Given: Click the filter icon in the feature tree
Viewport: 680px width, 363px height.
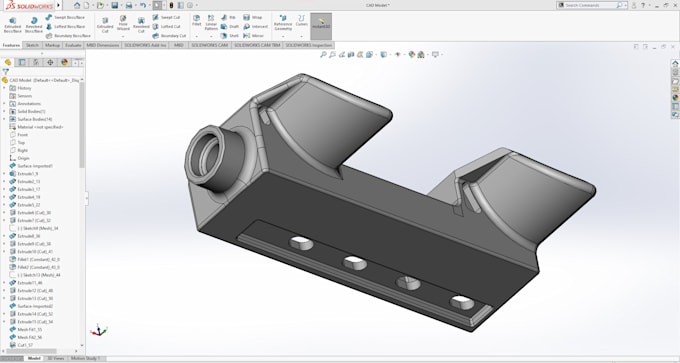Looking at the screenshot, I should [5, 72].
